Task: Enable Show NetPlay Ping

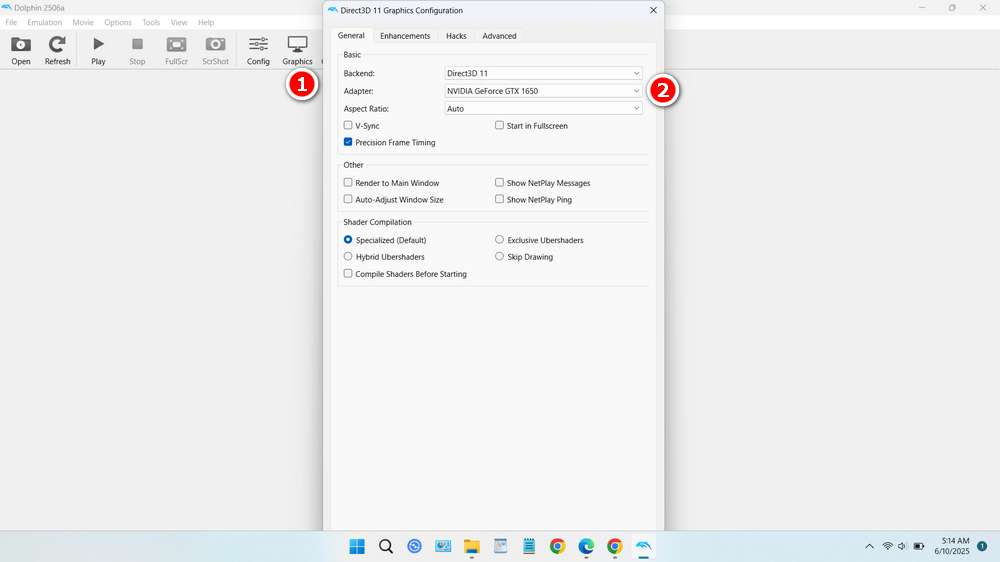Action: 499,199
